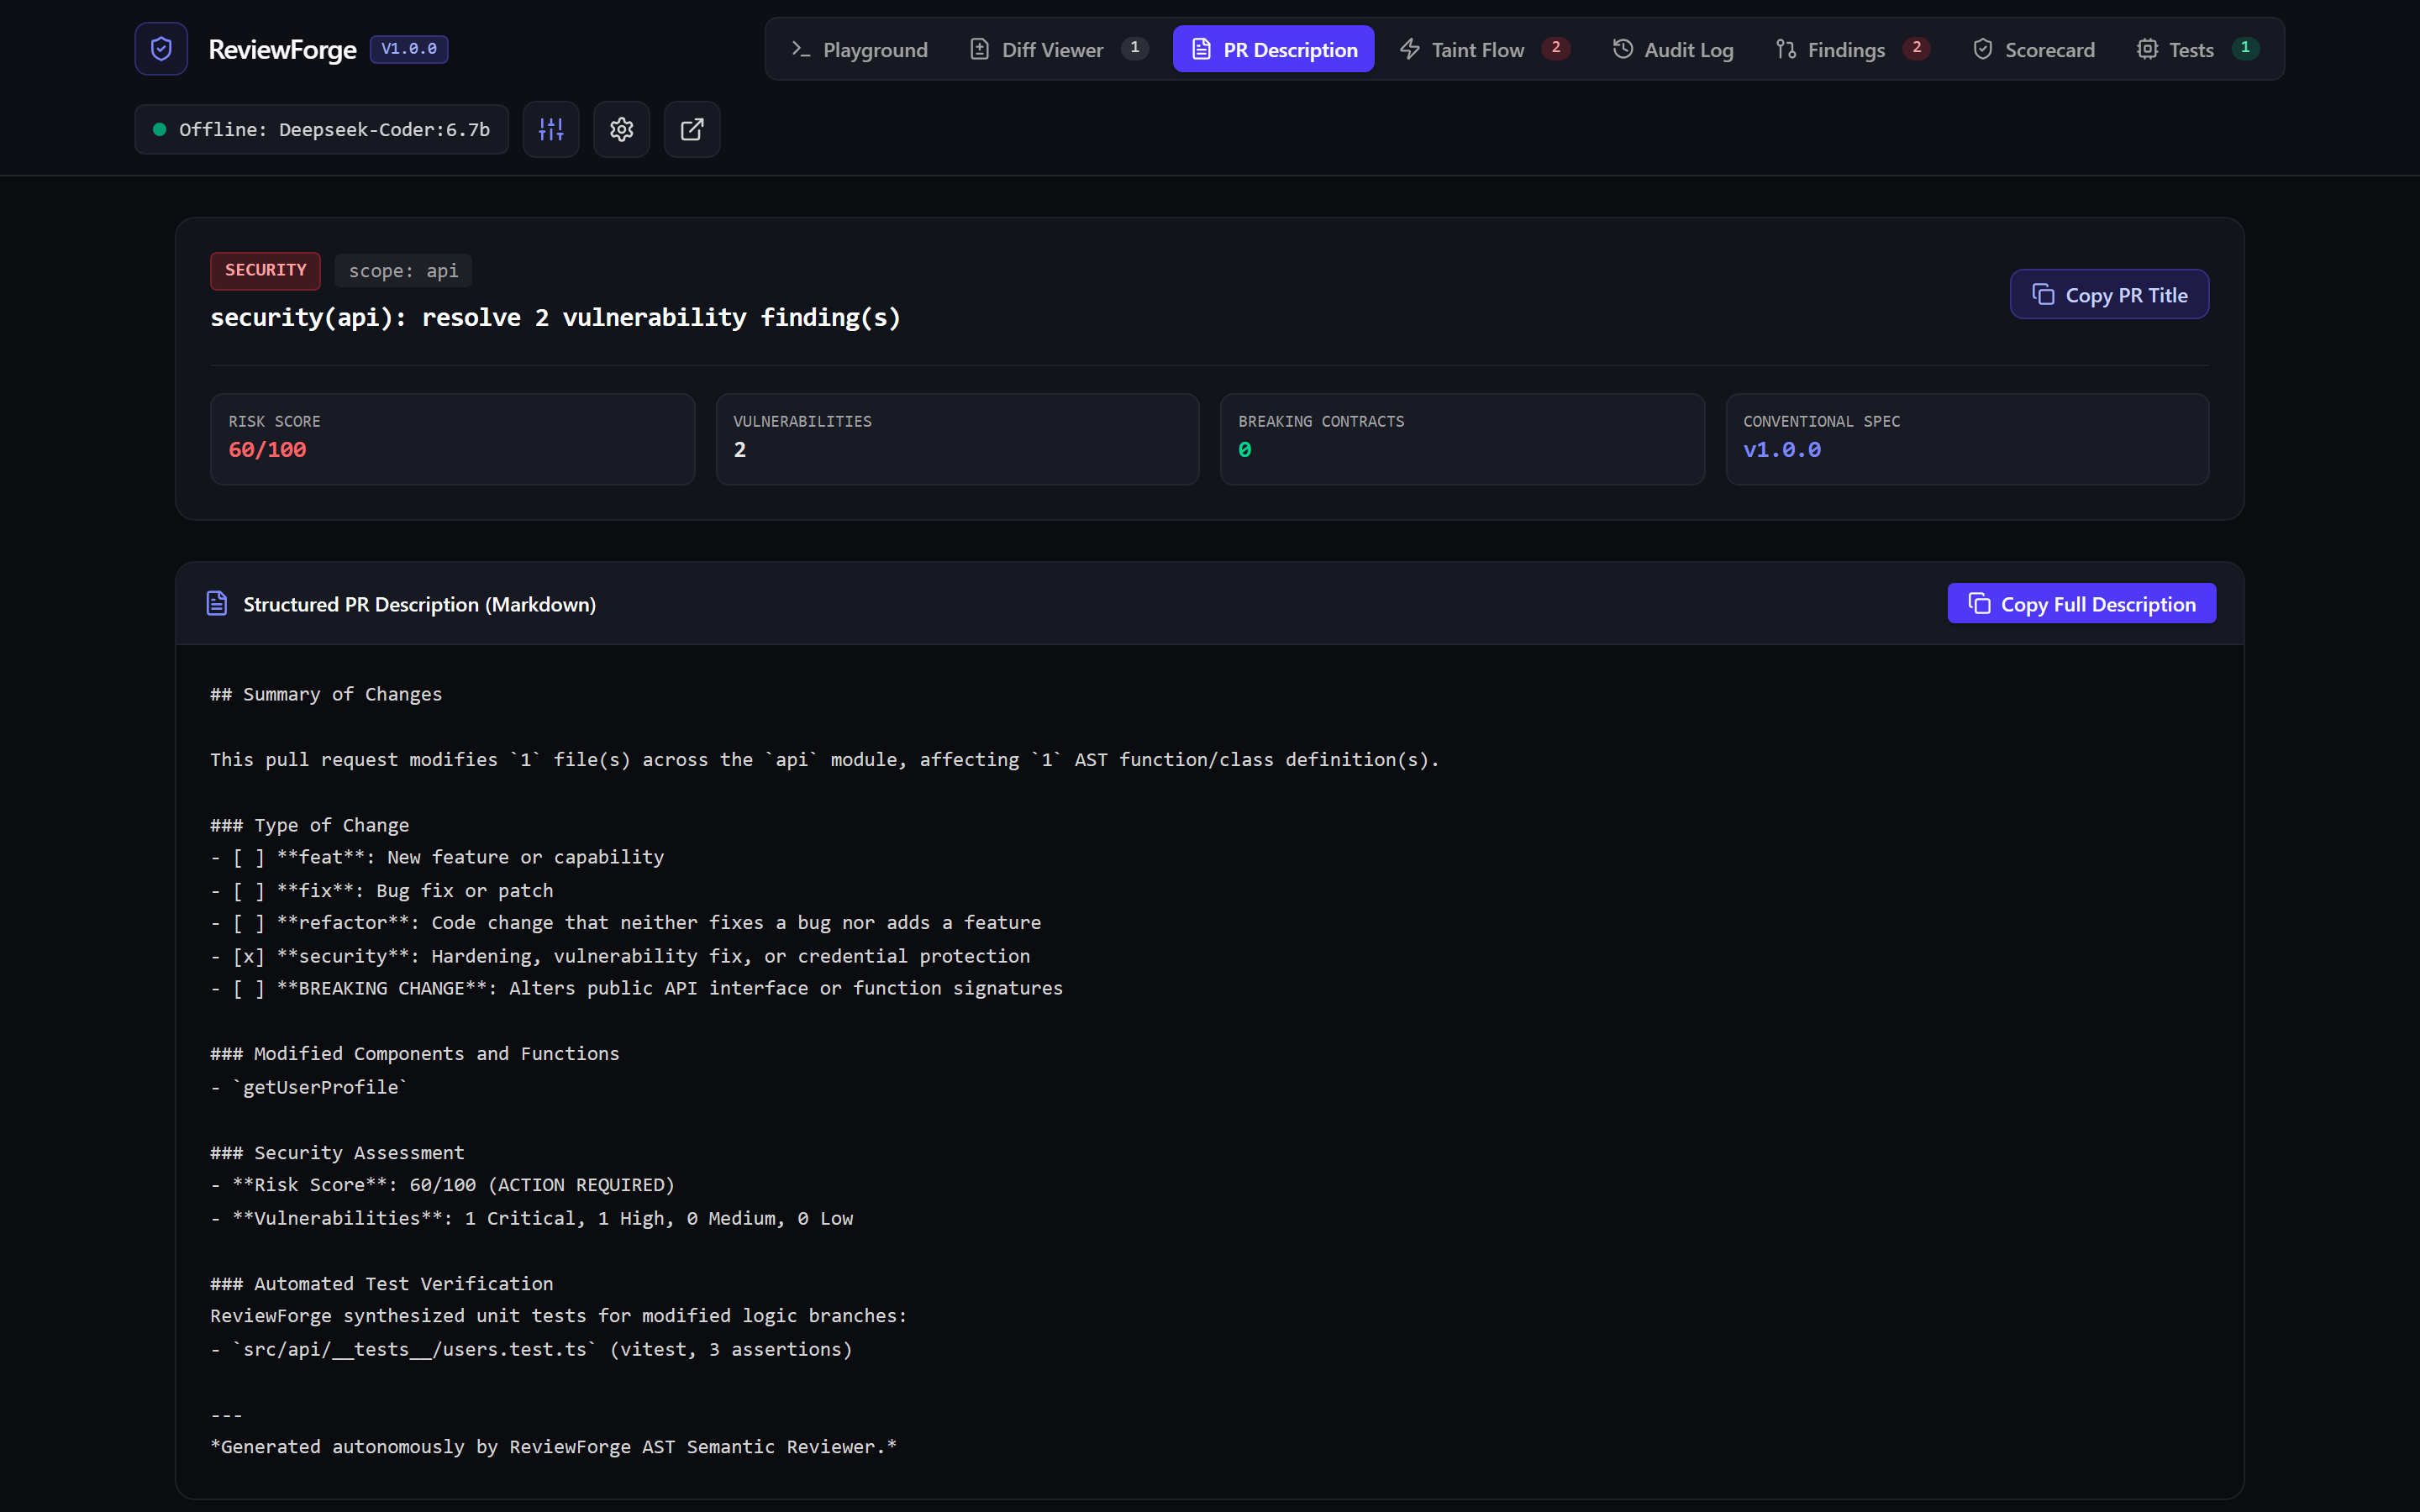Click the Conventional Spec v1.0.0 value
Screen dimensions: 2420x1512
point(1781,450)
